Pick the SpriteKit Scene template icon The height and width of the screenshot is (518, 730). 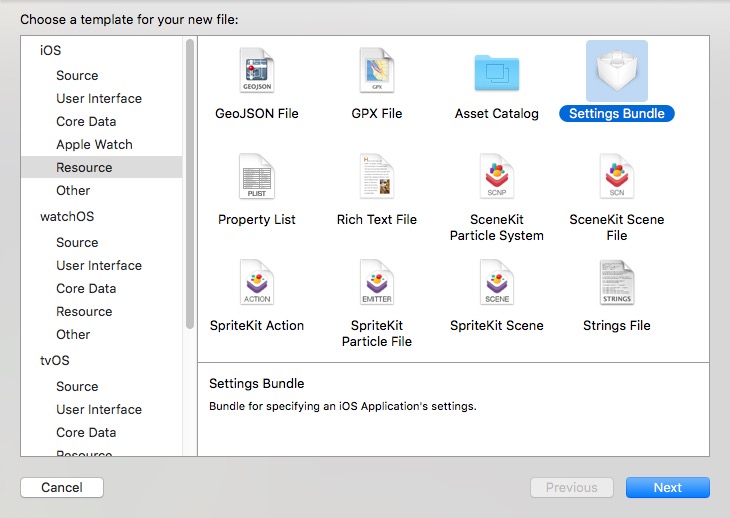[x=497, y=283]
